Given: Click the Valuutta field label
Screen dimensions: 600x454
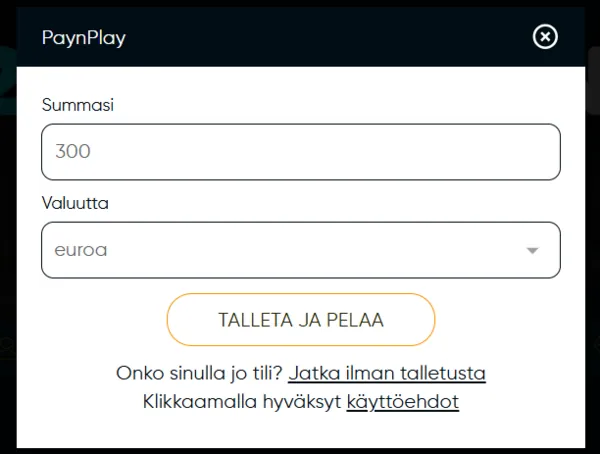Looking at the screenshot, I should coord(76,203).
